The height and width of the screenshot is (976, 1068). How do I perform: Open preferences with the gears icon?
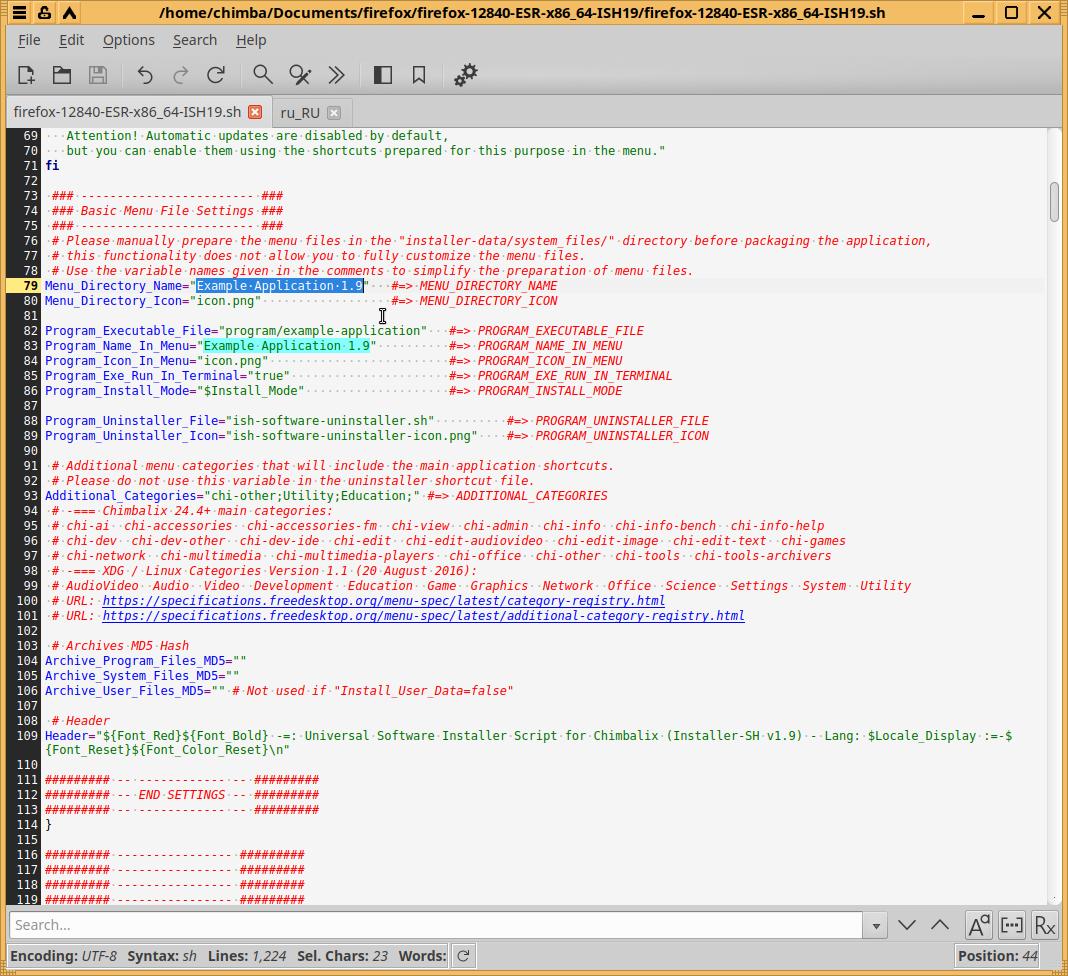[x=466, y=75]
